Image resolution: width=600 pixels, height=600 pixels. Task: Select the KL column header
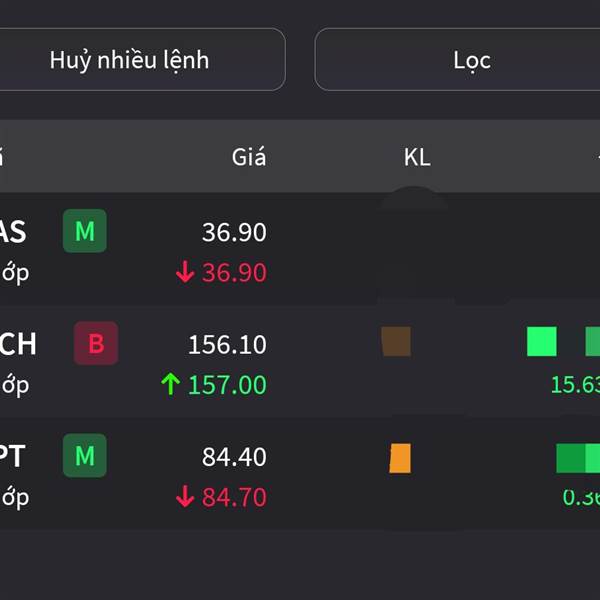tap(417, 157)
